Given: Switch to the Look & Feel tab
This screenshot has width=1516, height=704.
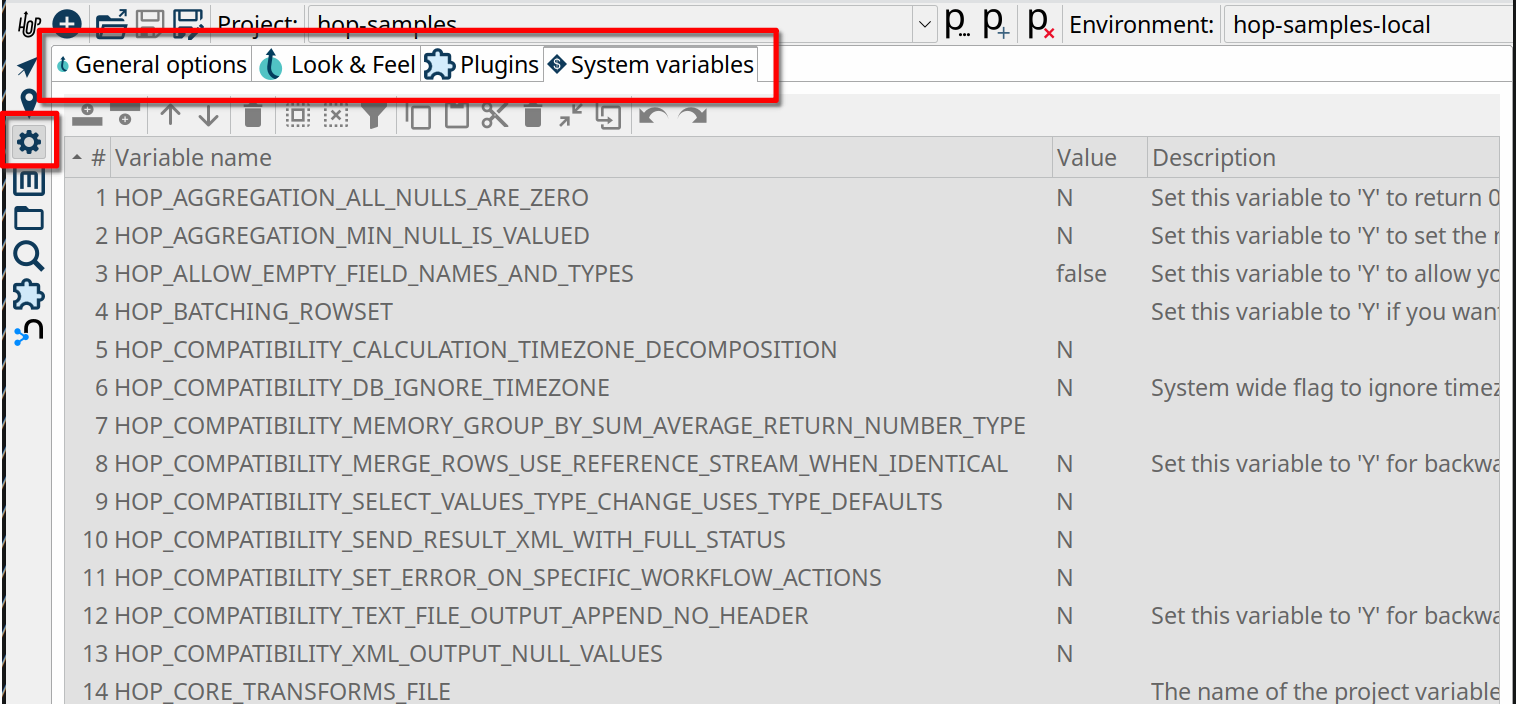Looking at the screenshot, I should 338,65.
